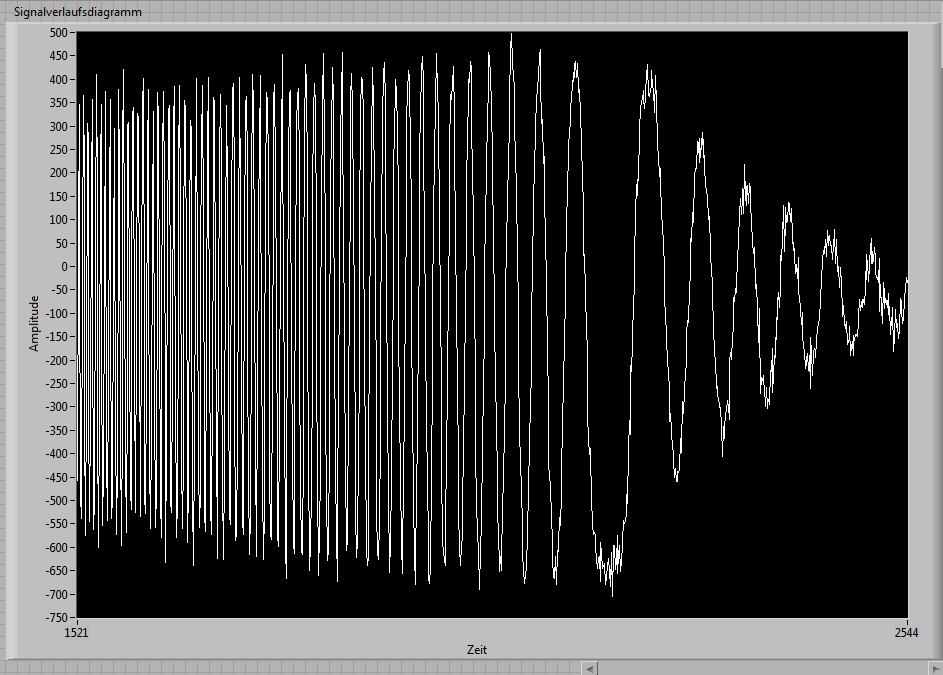
Task: Click the x-axis minimum value 1521
Action: [x=76, y=632]
